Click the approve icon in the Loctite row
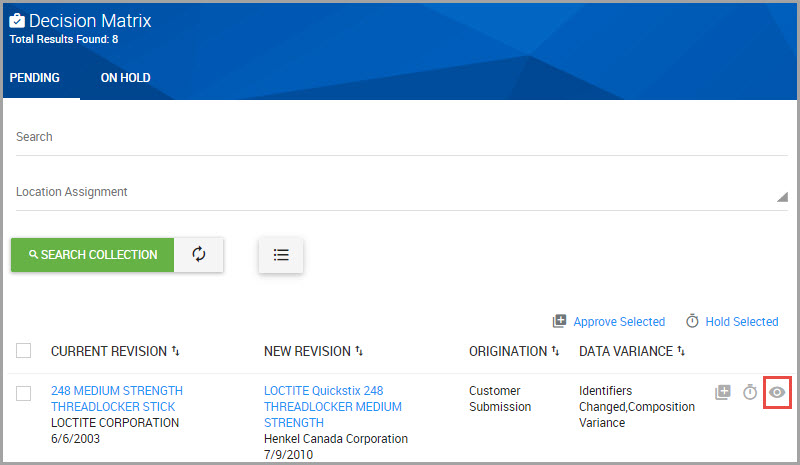Screen dimensions: 800x465 (x=722, y=392)
